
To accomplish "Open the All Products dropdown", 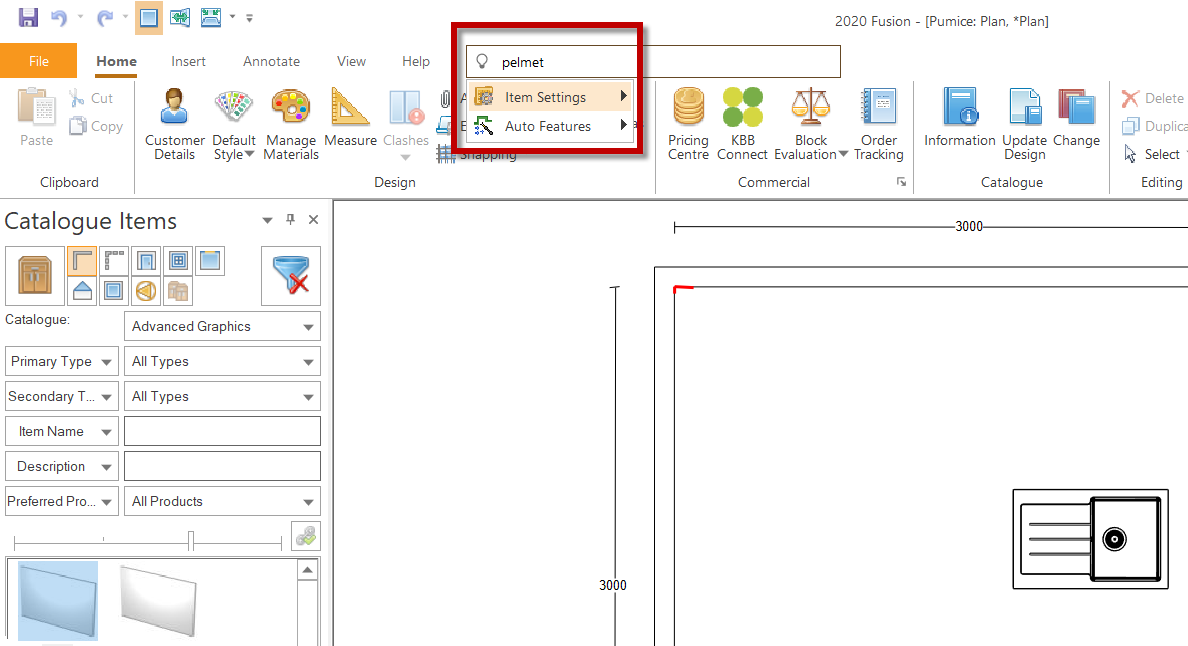I will [222, 501].
